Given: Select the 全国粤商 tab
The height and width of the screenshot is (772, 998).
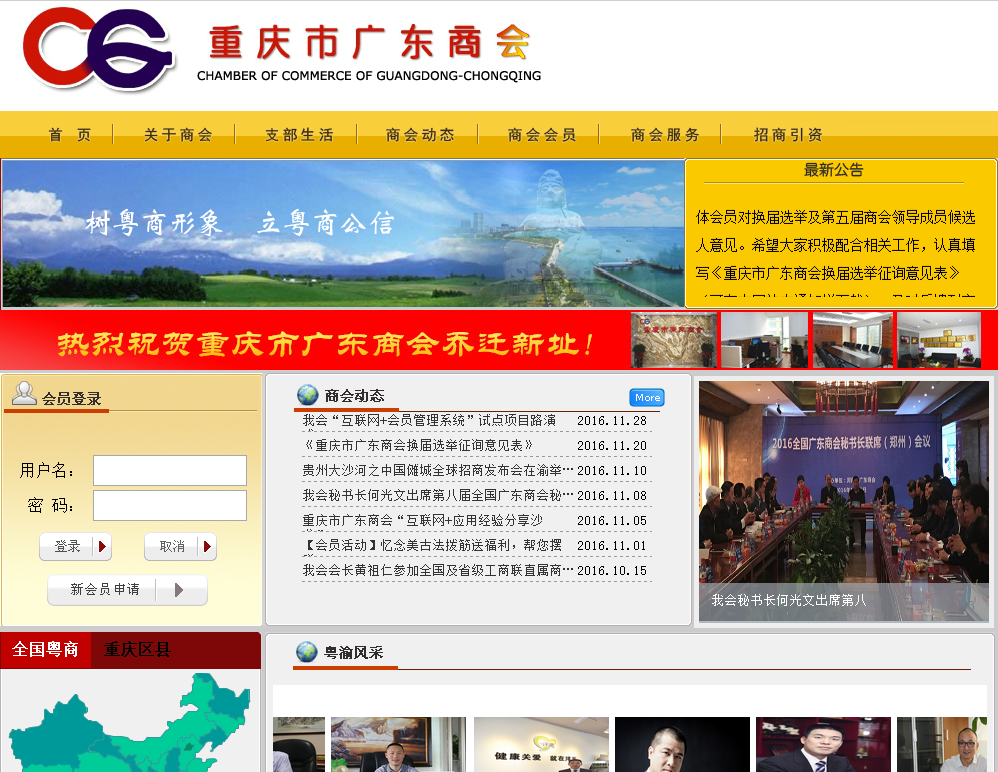Looking at the screenshot, I should [45, 650].
